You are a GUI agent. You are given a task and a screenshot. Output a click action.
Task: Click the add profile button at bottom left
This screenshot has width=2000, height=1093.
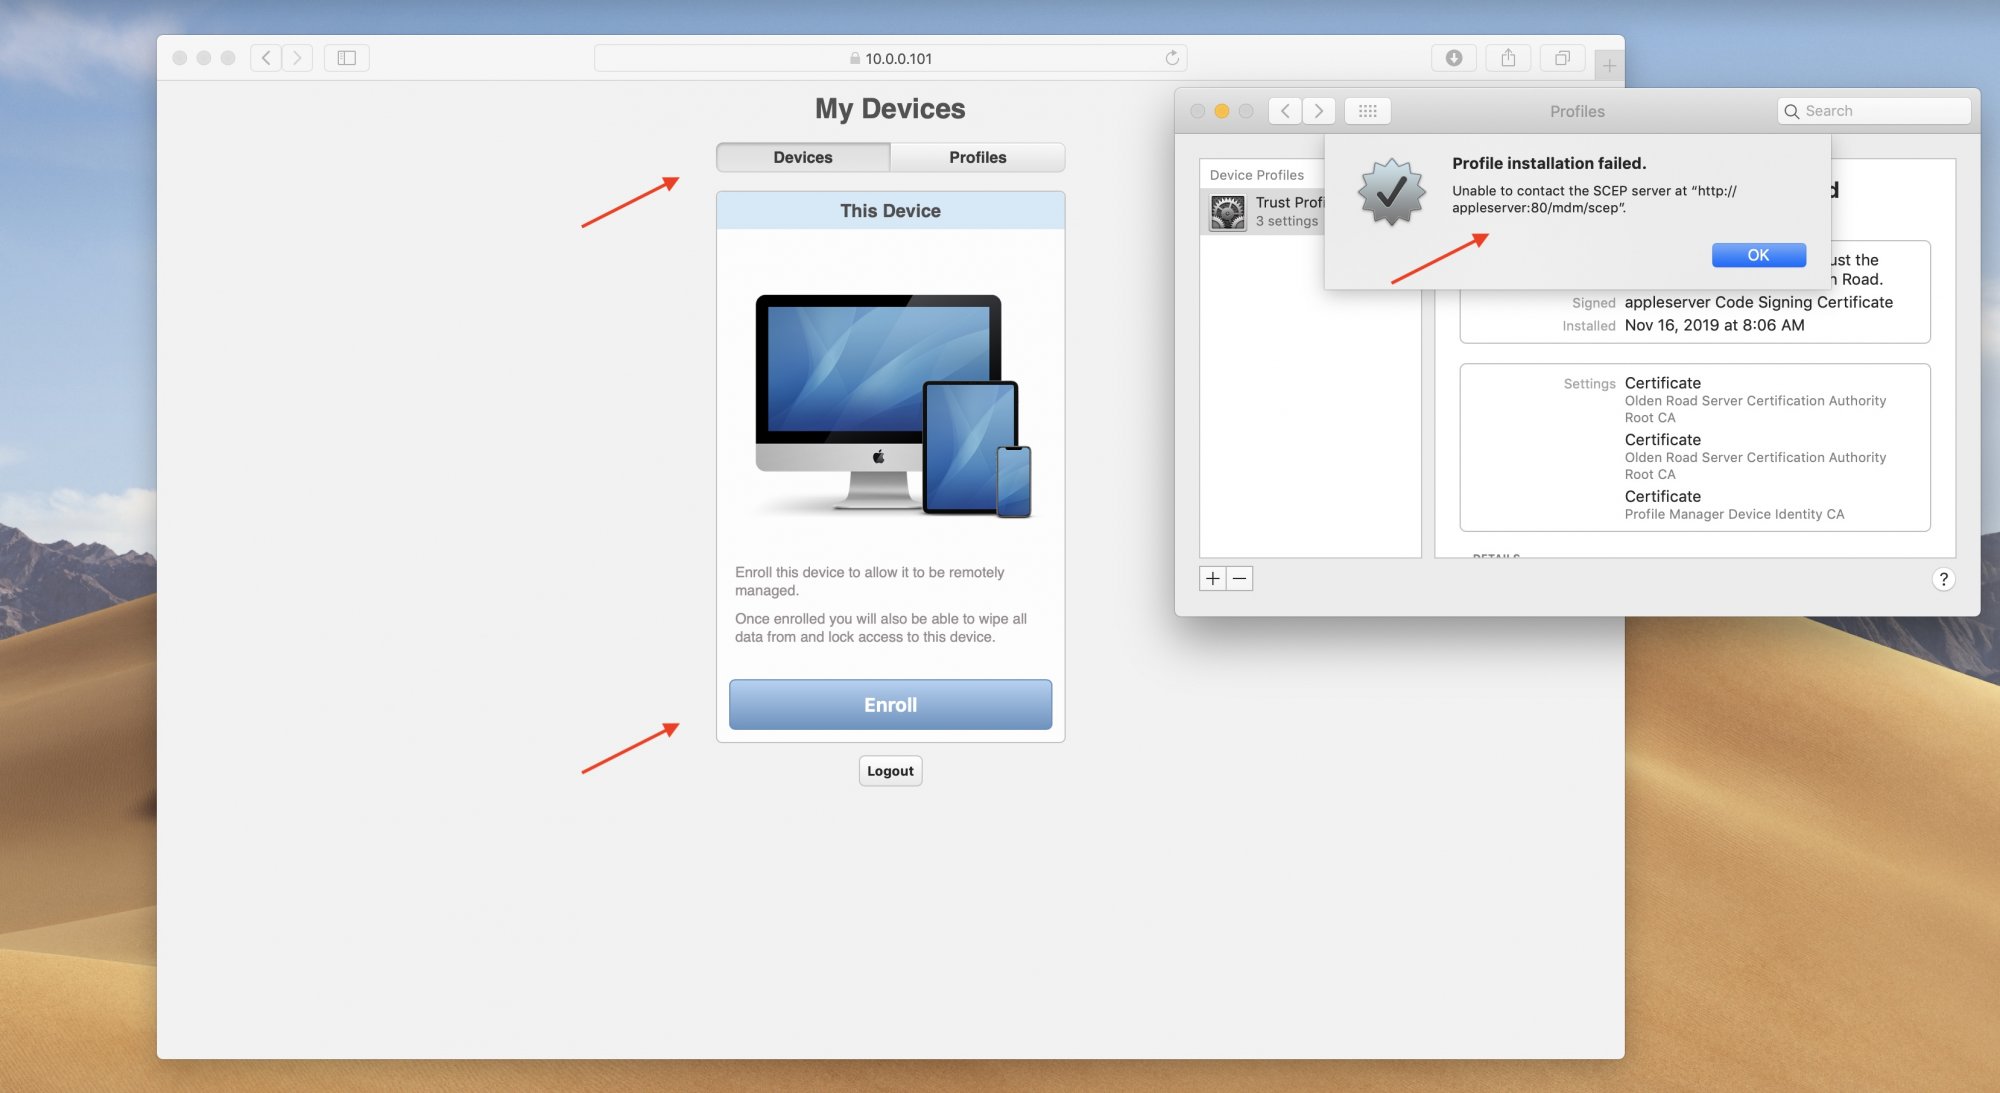coord(1213,576)
